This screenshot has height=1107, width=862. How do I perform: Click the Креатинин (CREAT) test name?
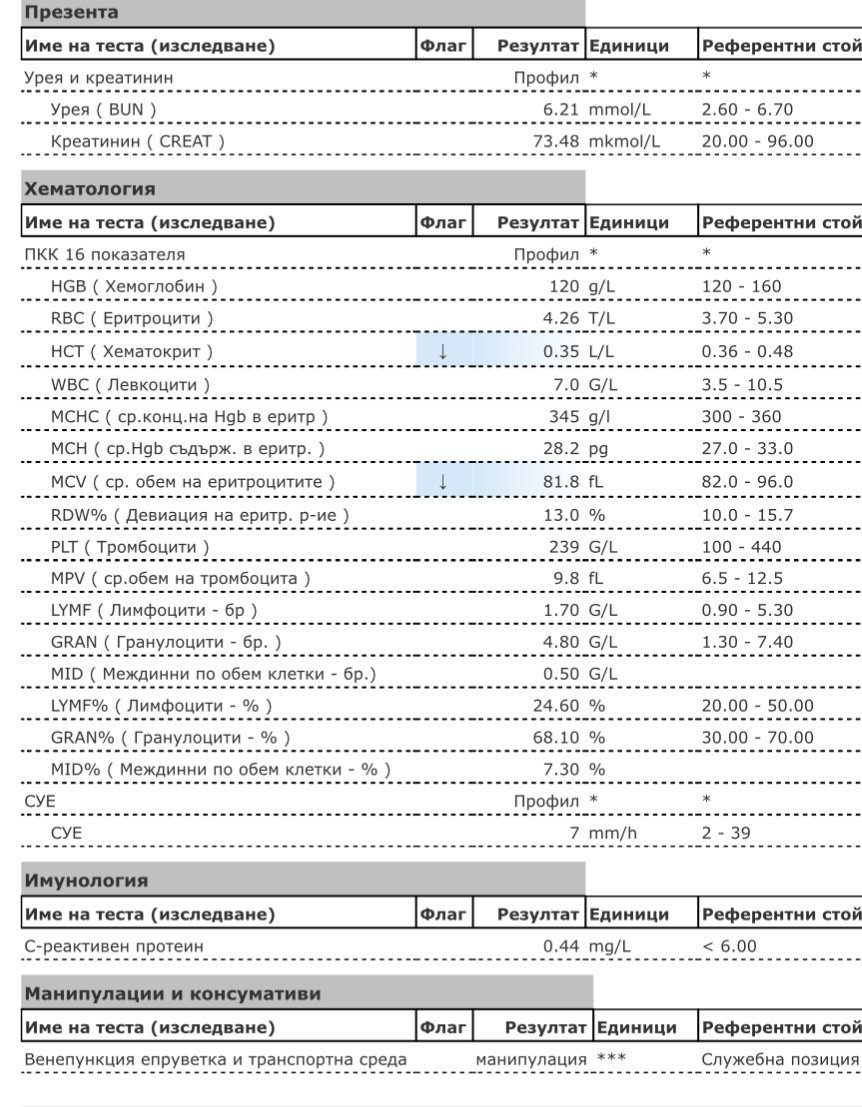pos(137,141)
